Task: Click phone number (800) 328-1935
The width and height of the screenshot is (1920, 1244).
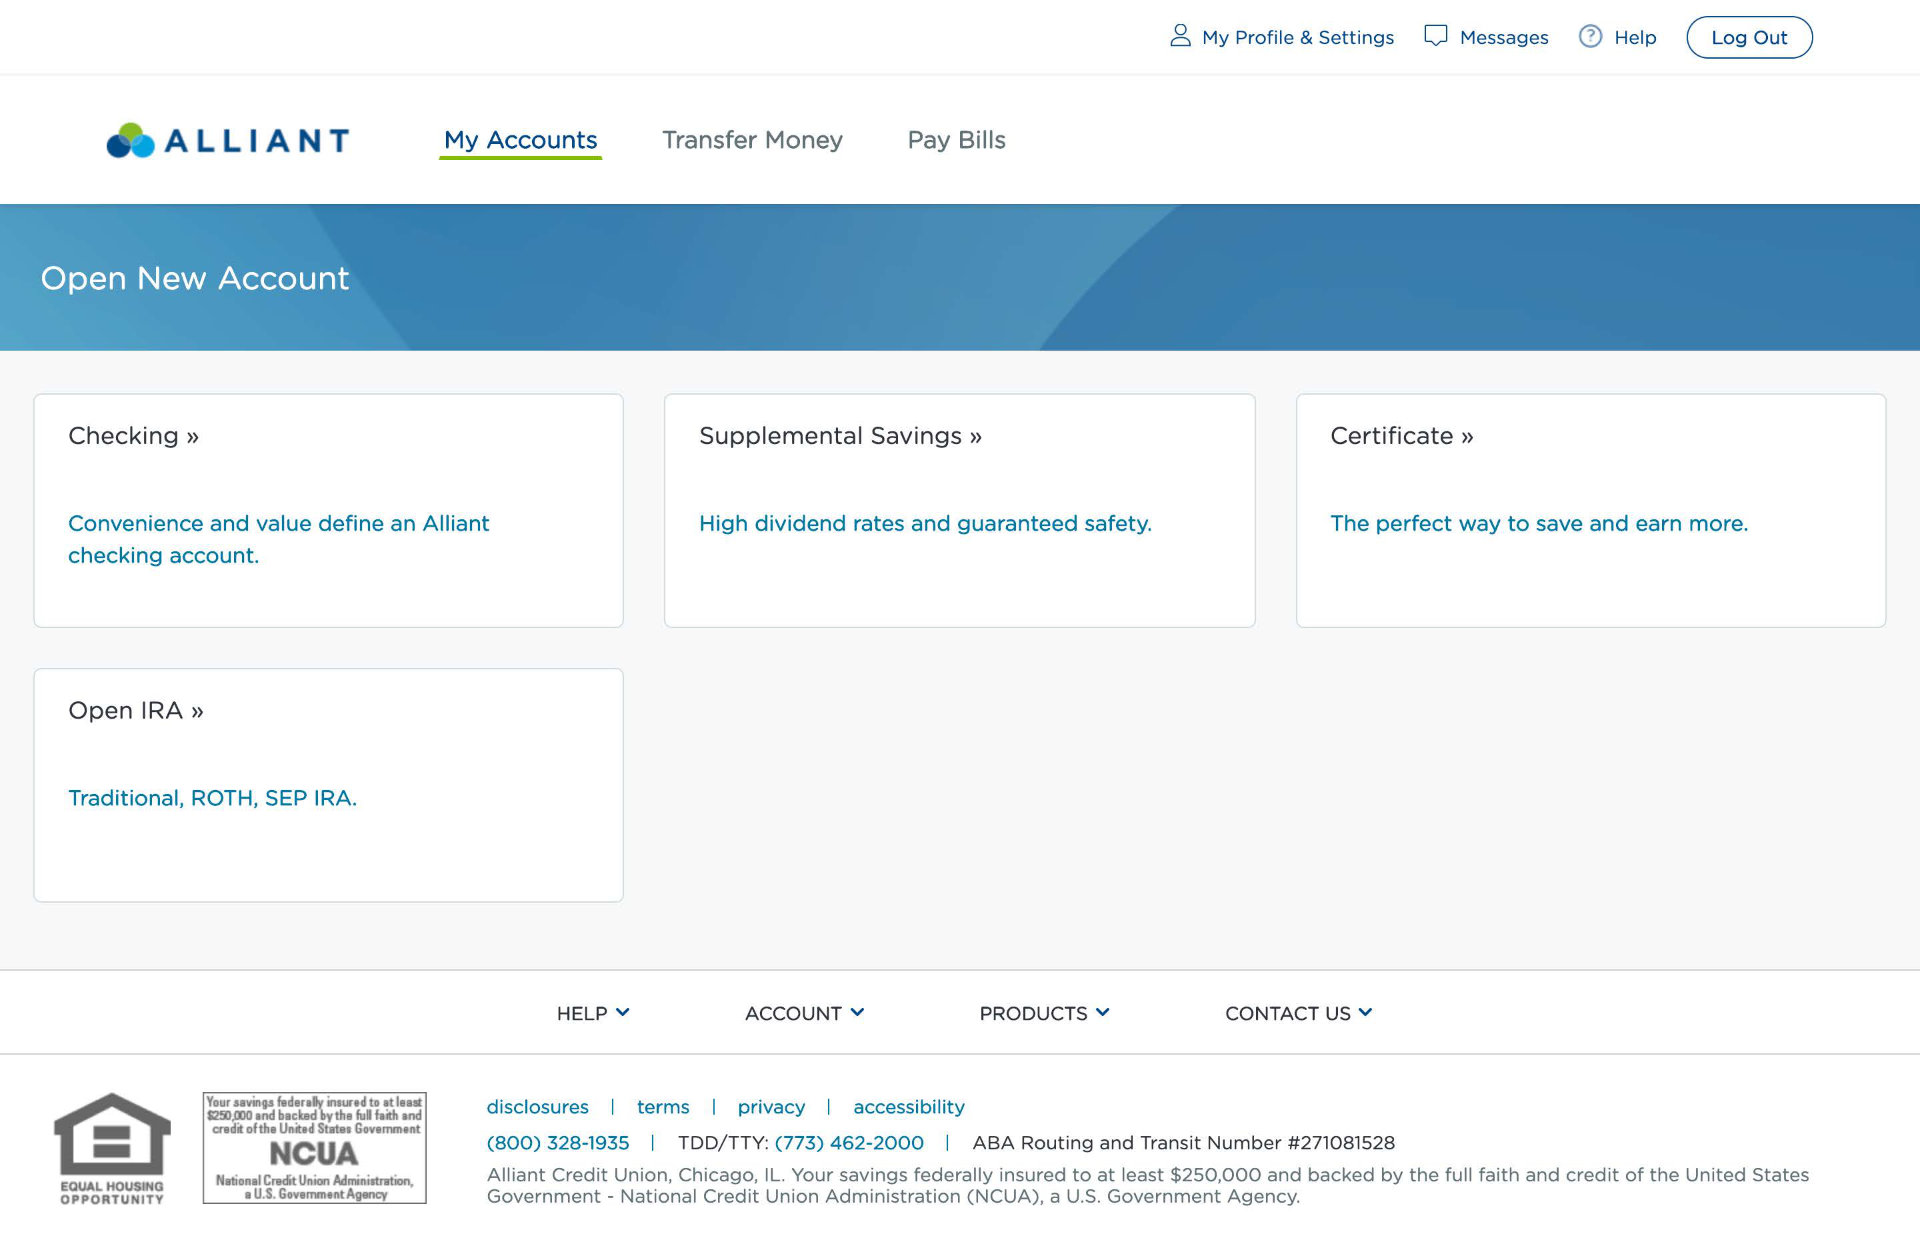Action: tap(558, 1143)
